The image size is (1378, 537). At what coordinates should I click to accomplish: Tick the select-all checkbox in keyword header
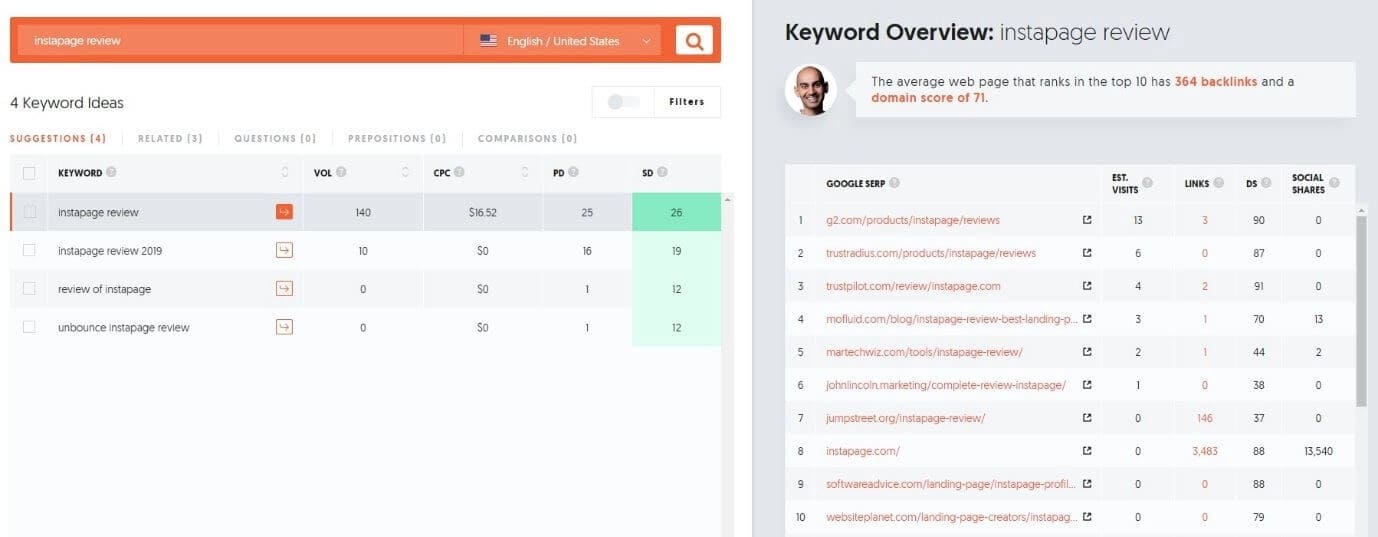(29, 173)
